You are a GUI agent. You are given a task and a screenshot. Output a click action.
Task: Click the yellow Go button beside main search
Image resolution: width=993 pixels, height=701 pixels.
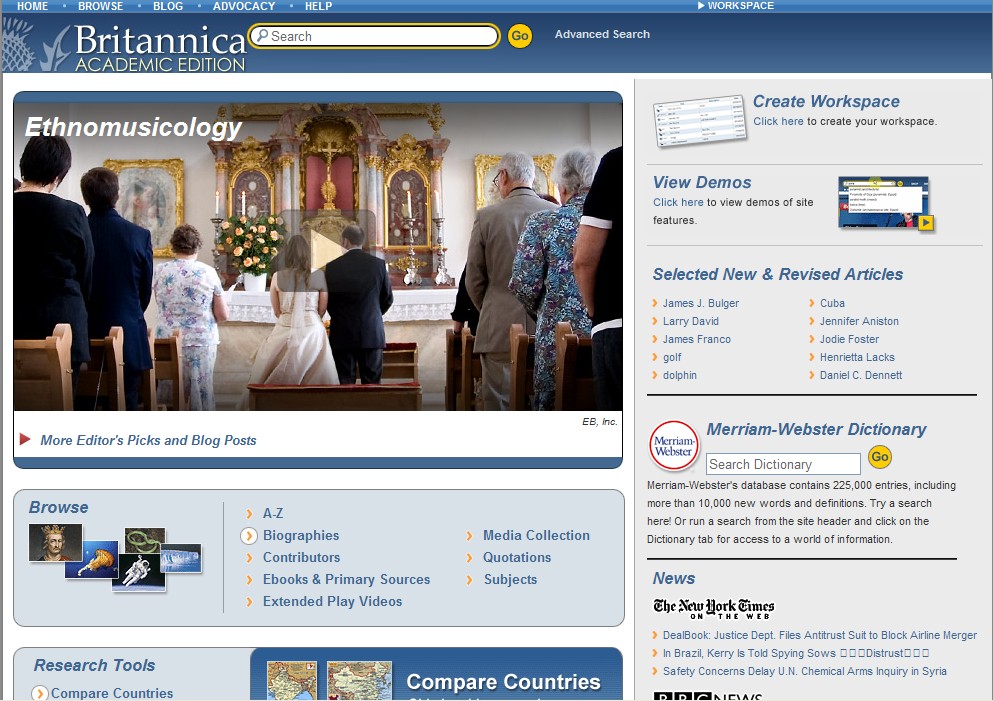[520, 36]
